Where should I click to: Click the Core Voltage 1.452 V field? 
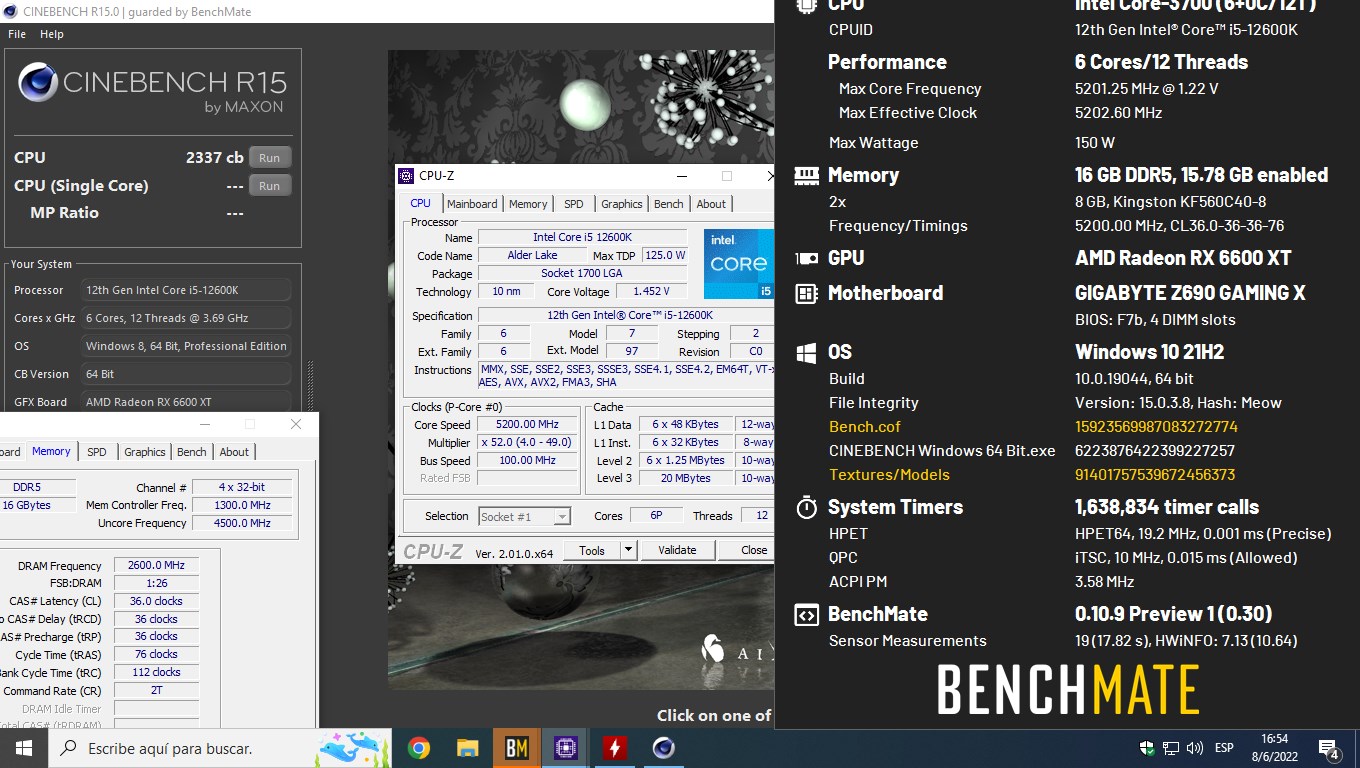[x=651, y=292]
